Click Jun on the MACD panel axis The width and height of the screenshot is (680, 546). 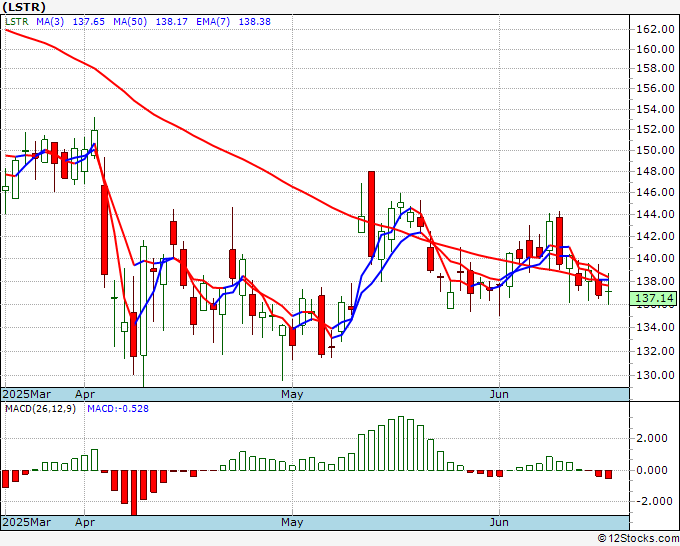(499, 522)
